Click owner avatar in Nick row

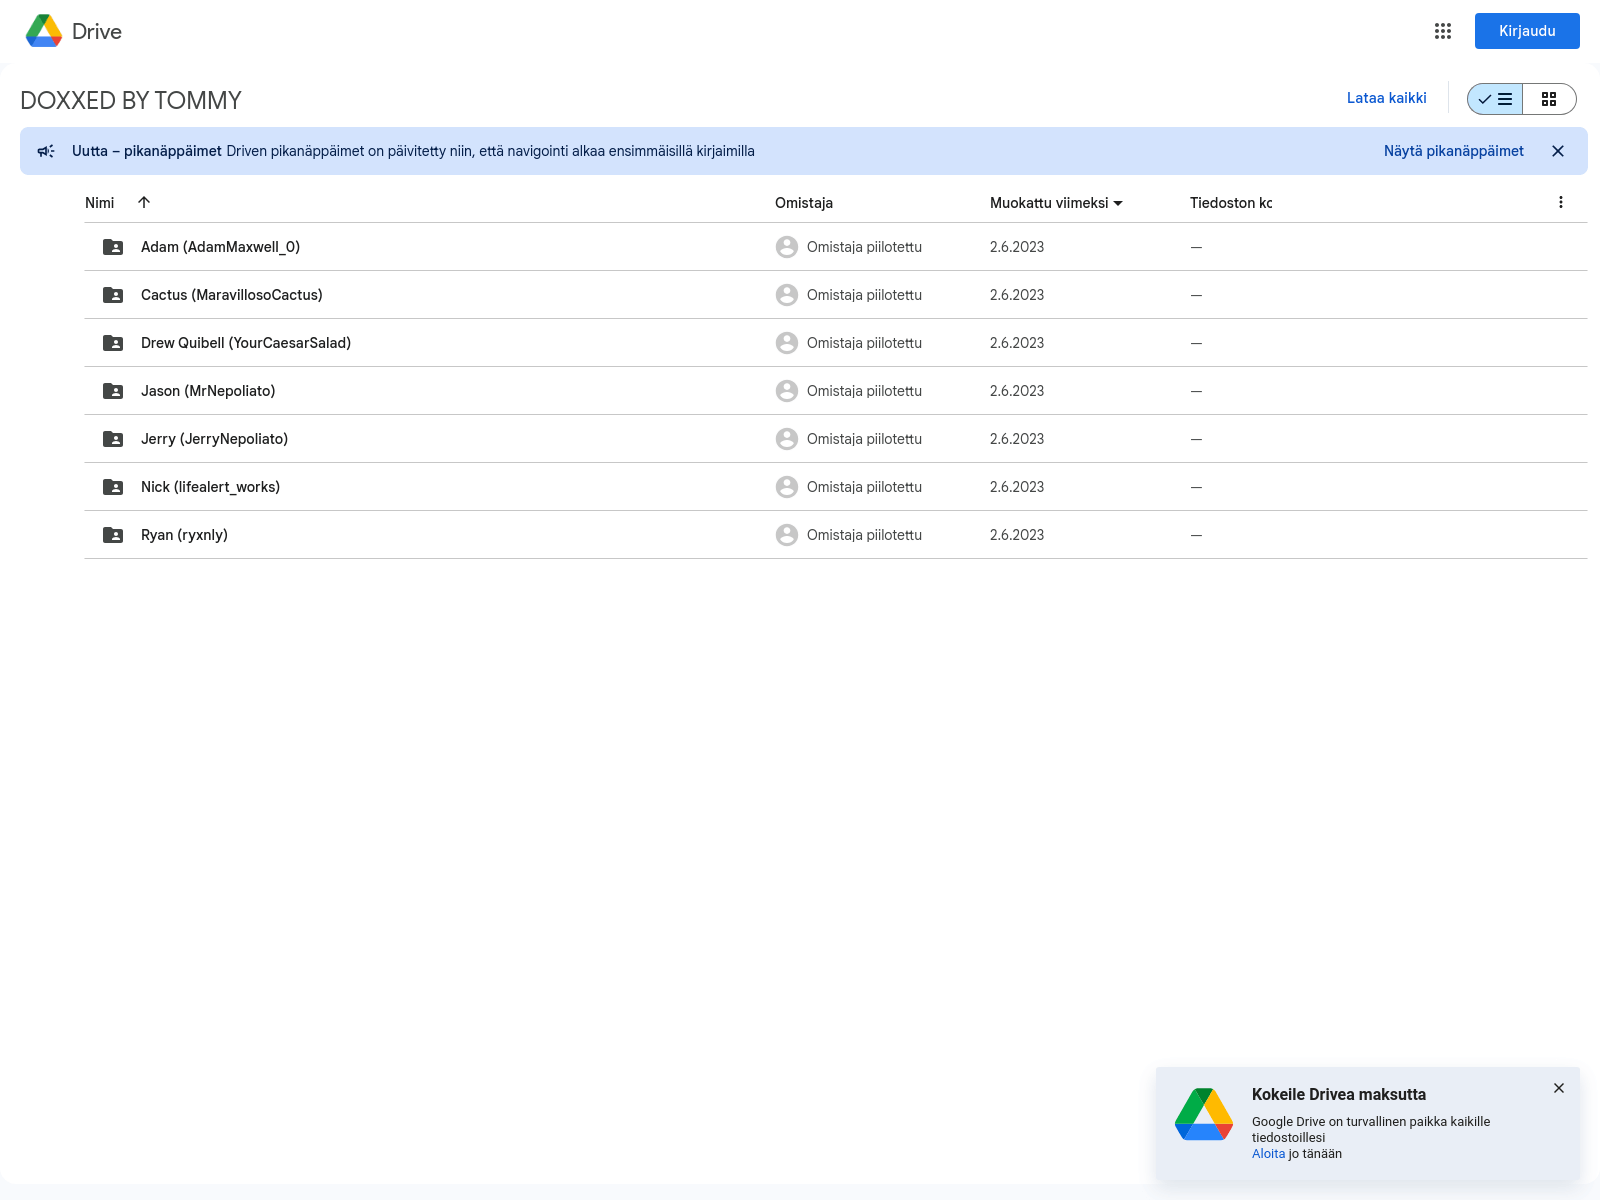point(787,487)
